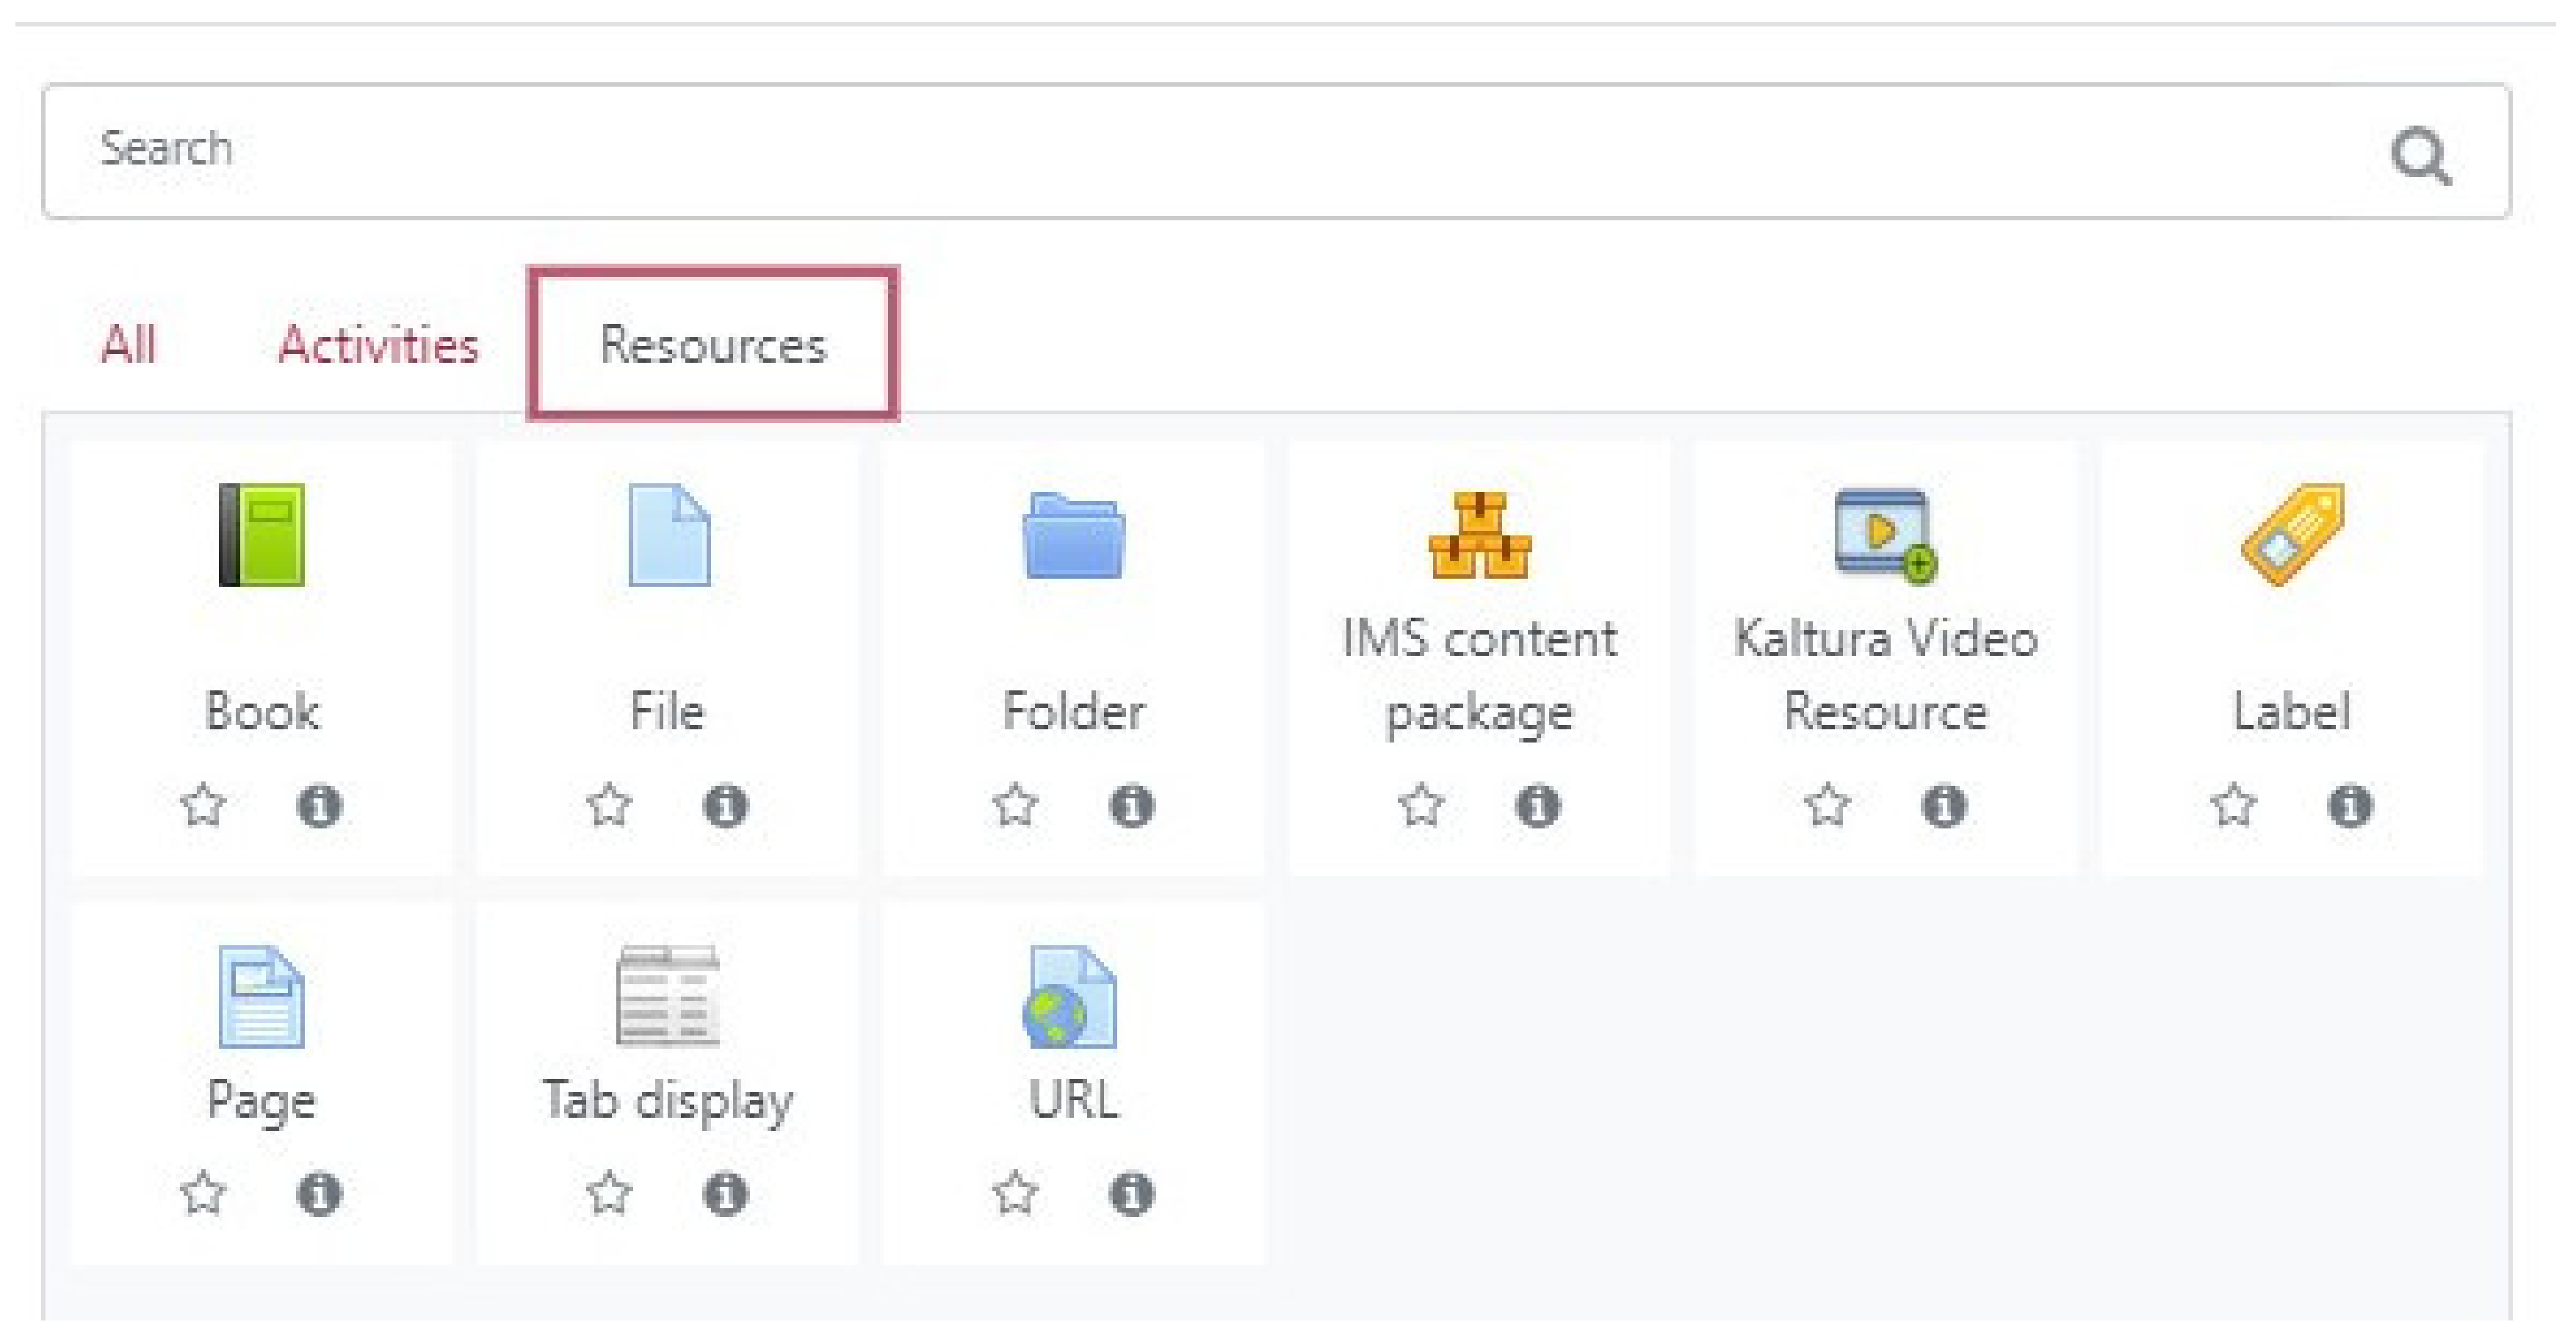
Task: Show info about Page resource
Action: coord(319,1193)
